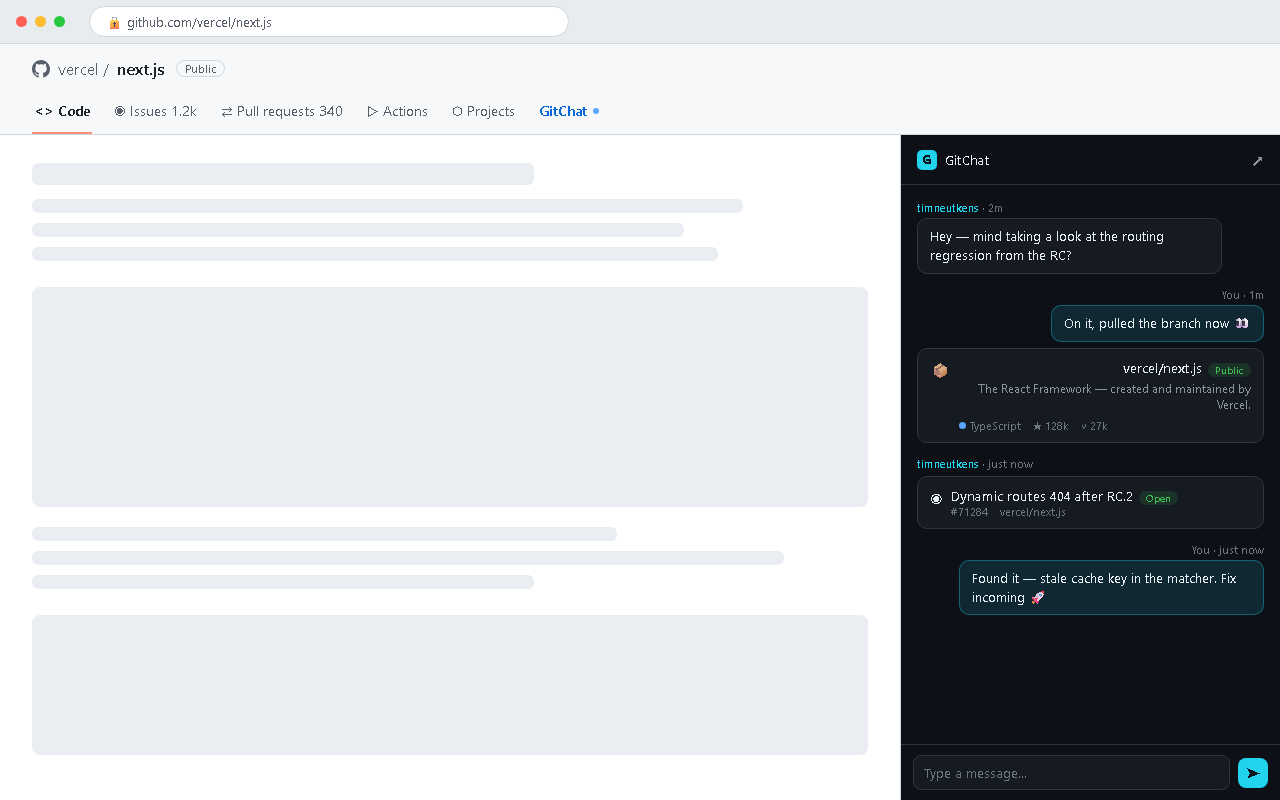Click the package box icon in repo card
The width and height of the screenshot is (1280, 800).
coord(940,370)
